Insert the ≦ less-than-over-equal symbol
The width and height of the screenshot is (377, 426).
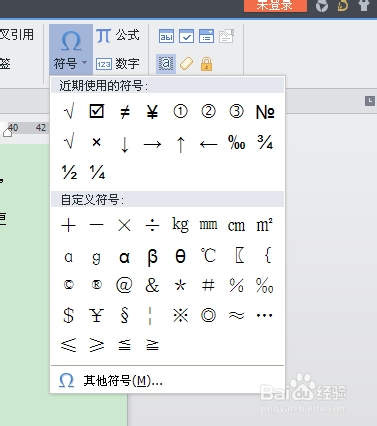tap(124, 345)
